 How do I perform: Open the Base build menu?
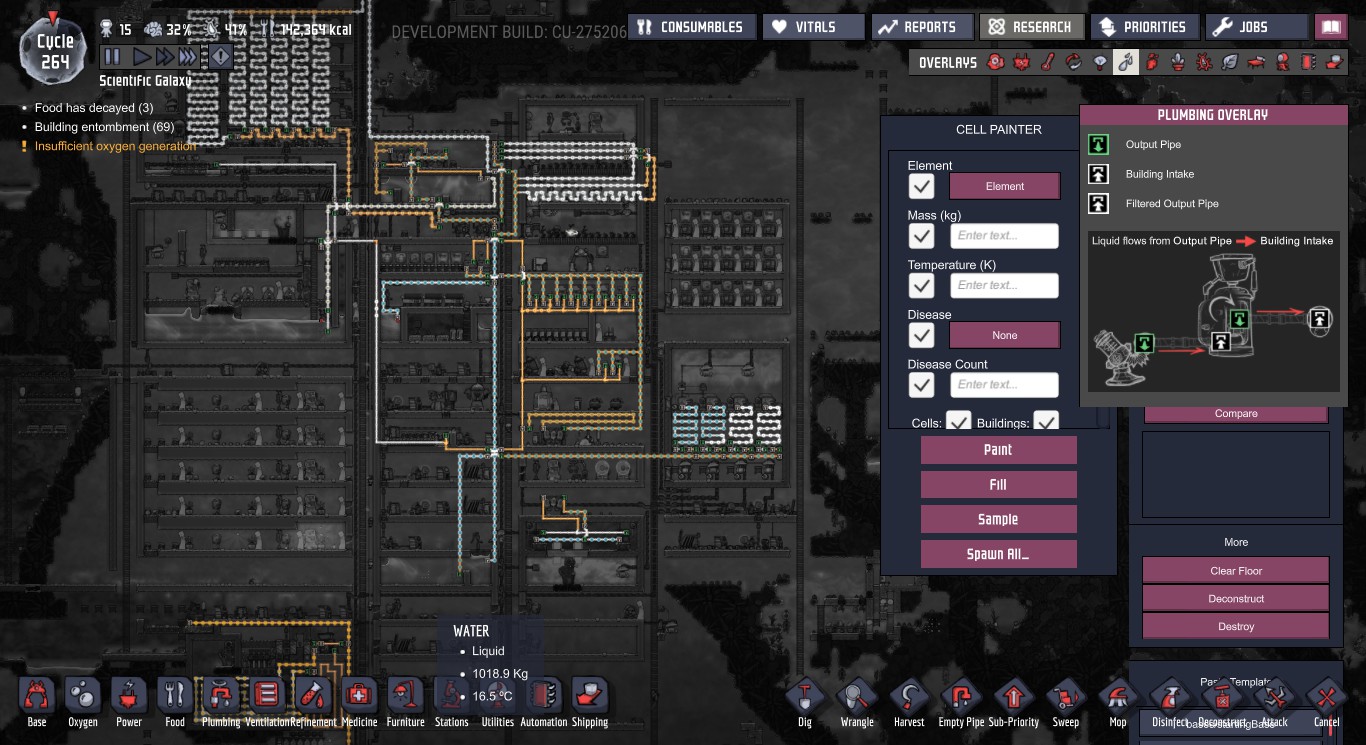[37, 702]
